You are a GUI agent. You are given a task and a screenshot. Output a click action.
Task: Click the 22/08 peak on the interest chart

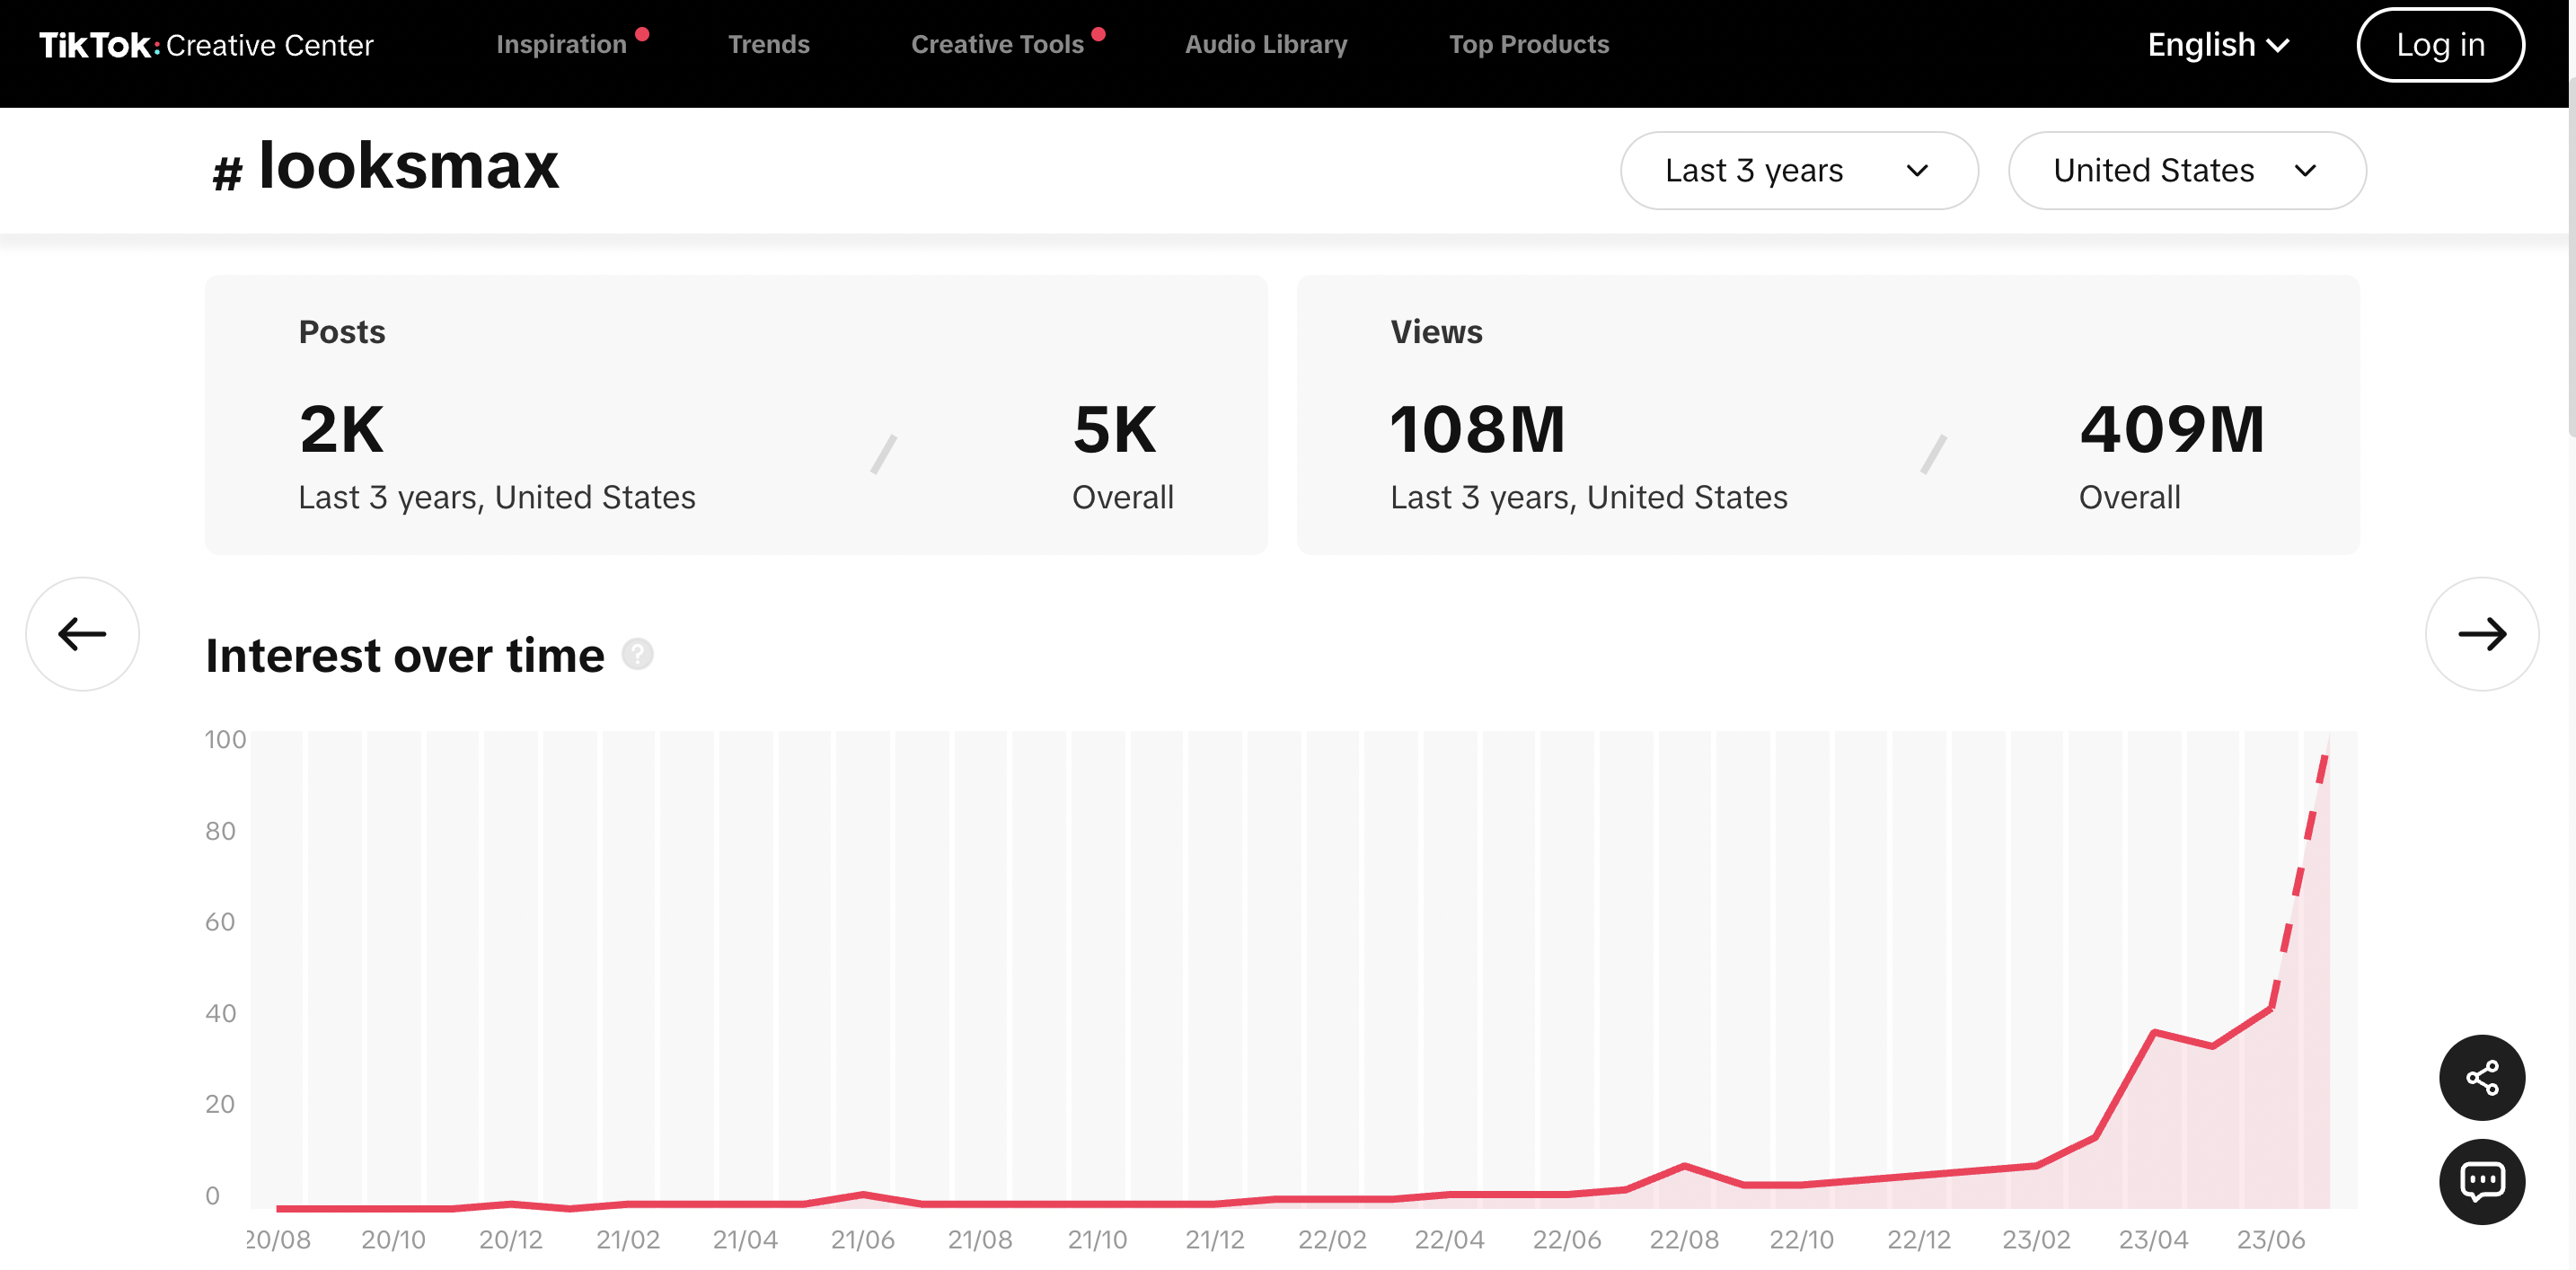[x=1684, y=1165]
